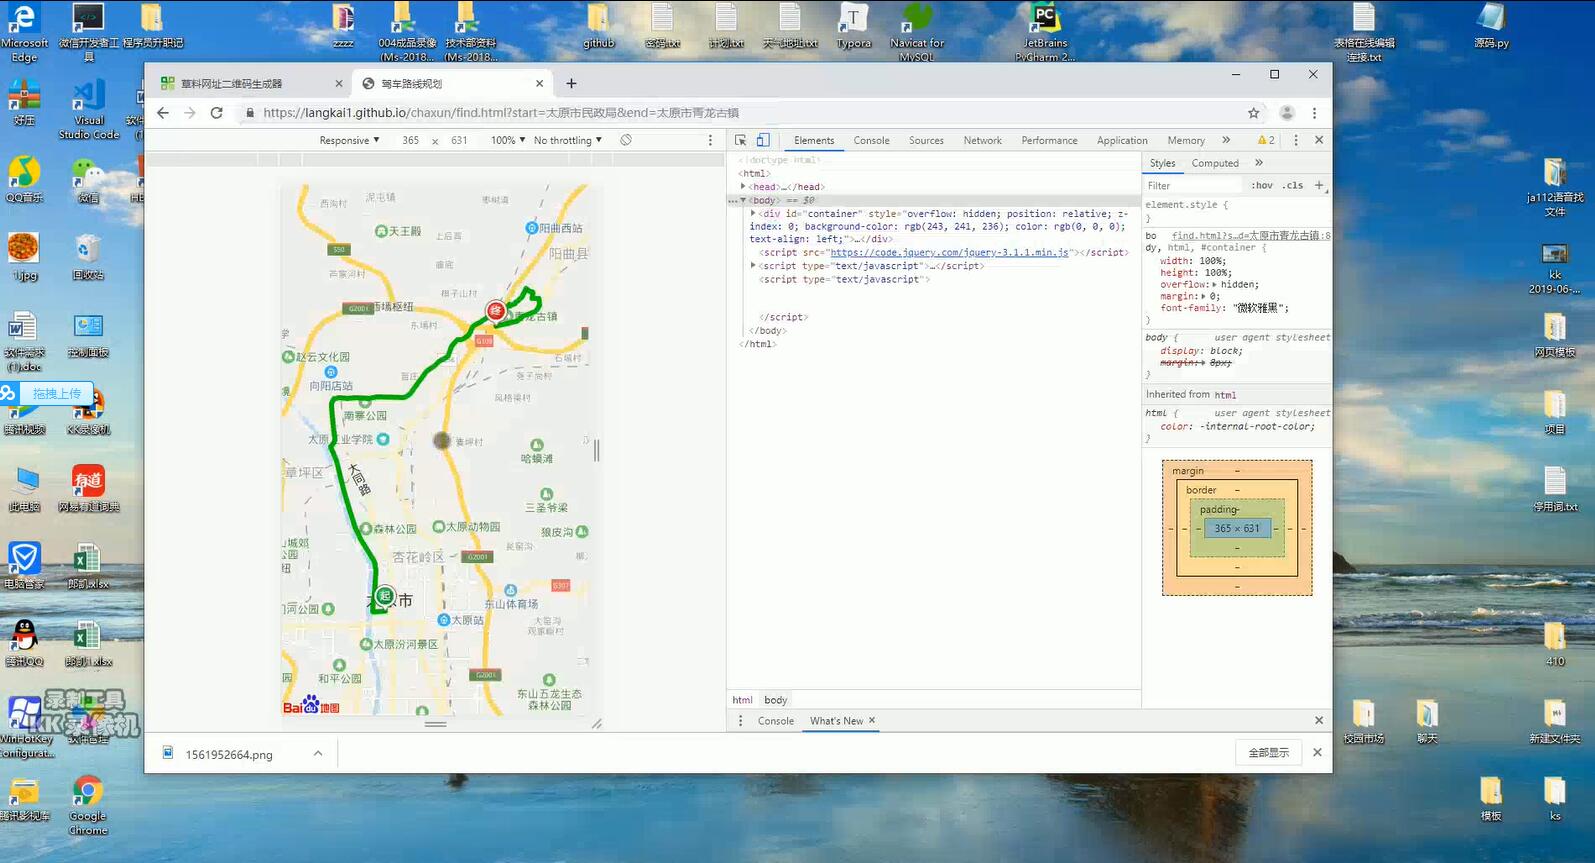Open the jquery-3.1.1.min.js link
This screenshot has height=863, width=1595.
click(949, 252)
